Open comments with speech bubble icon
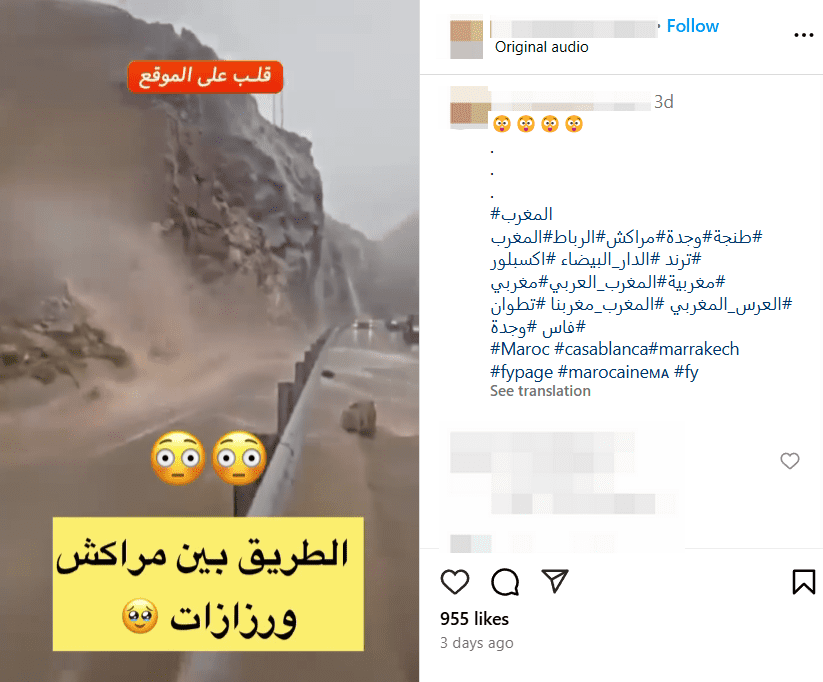 (x=505, y=582)
